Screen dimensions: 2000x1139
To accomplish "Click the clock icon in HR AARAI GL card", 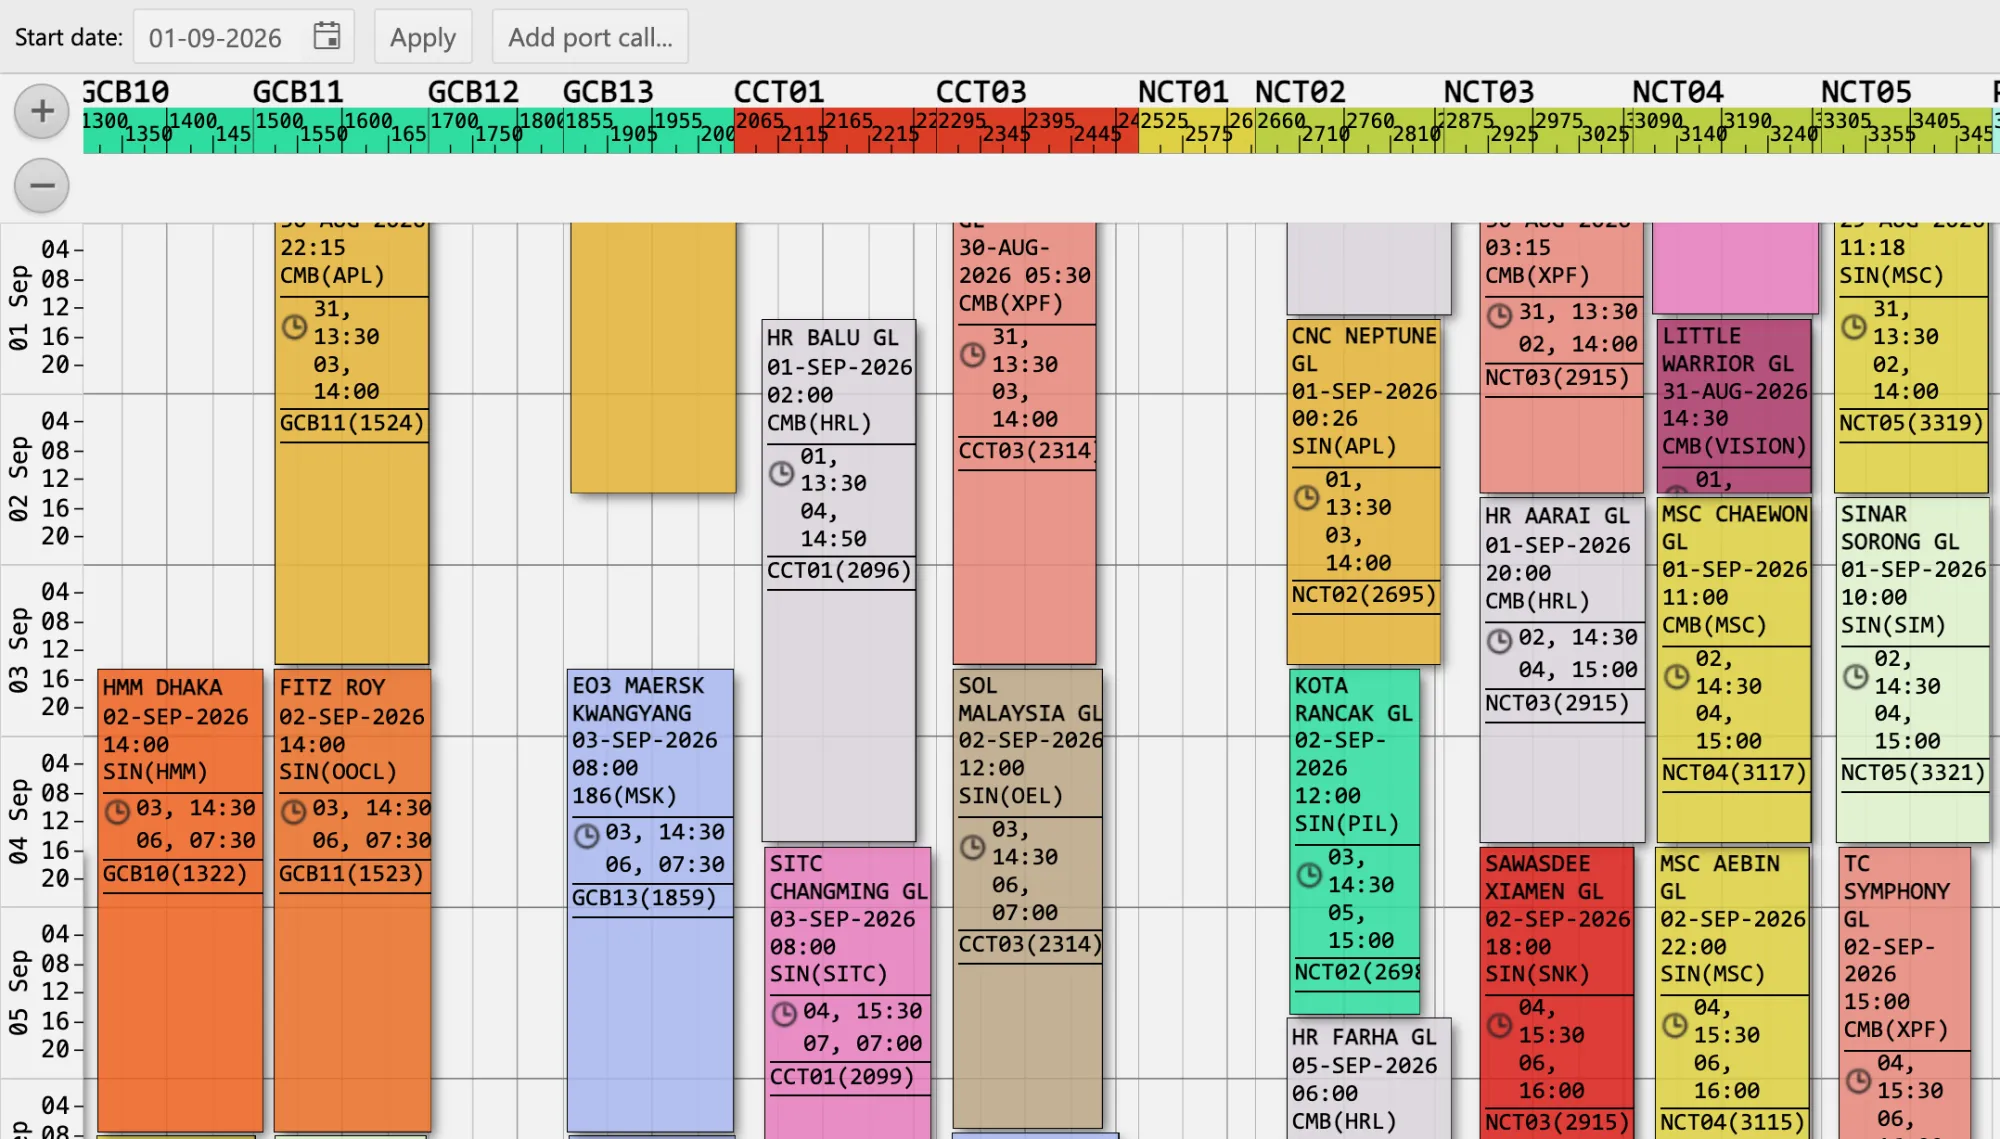I will pyautogui.click(x=1499, y=640).
